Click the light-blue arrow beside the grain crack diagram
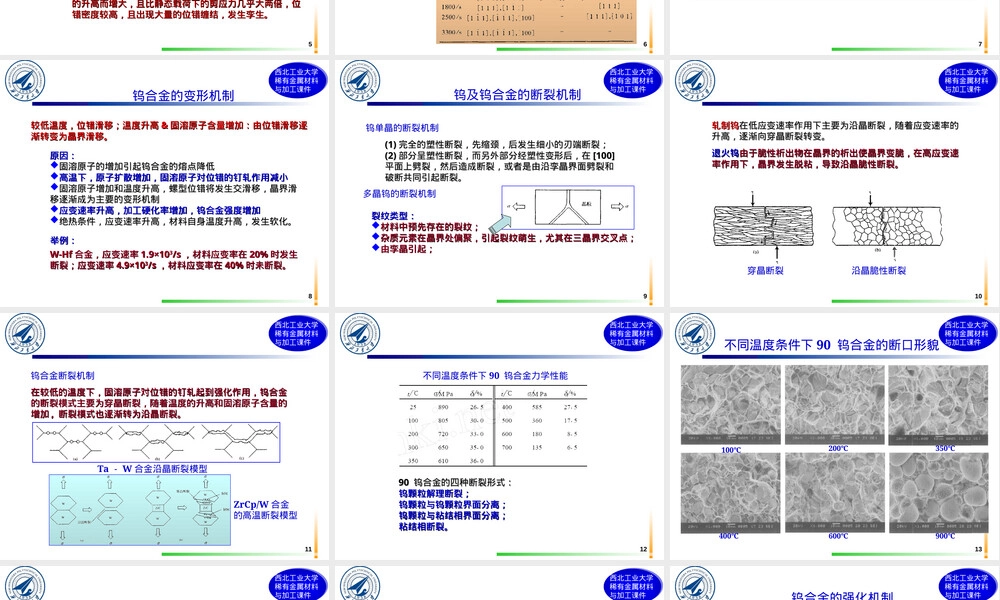The width and height of the screenshot is (1000, 600). [x=500, y=223]
